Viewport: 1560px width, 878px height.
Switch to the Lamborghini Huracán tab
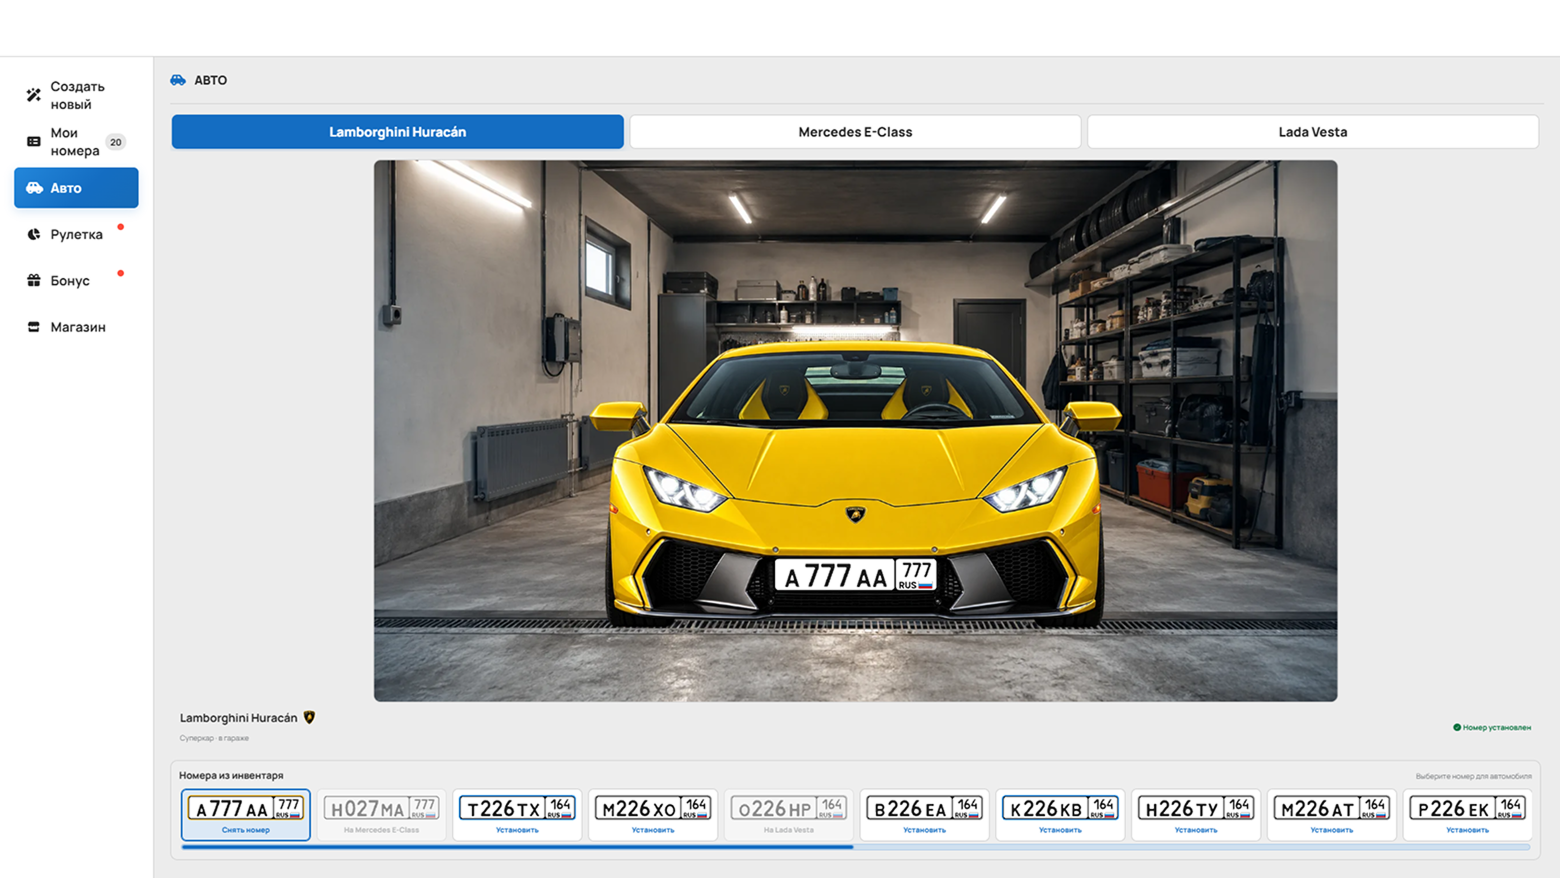398,132
